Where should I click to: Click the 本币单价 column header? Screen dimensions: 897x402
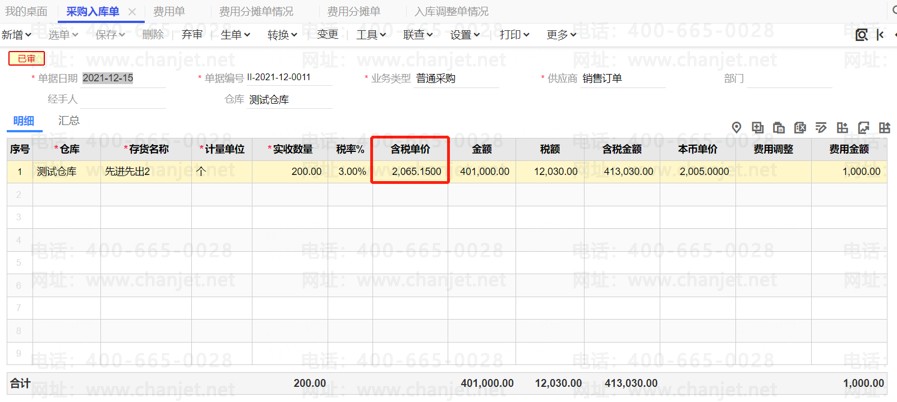pos(697,150)
